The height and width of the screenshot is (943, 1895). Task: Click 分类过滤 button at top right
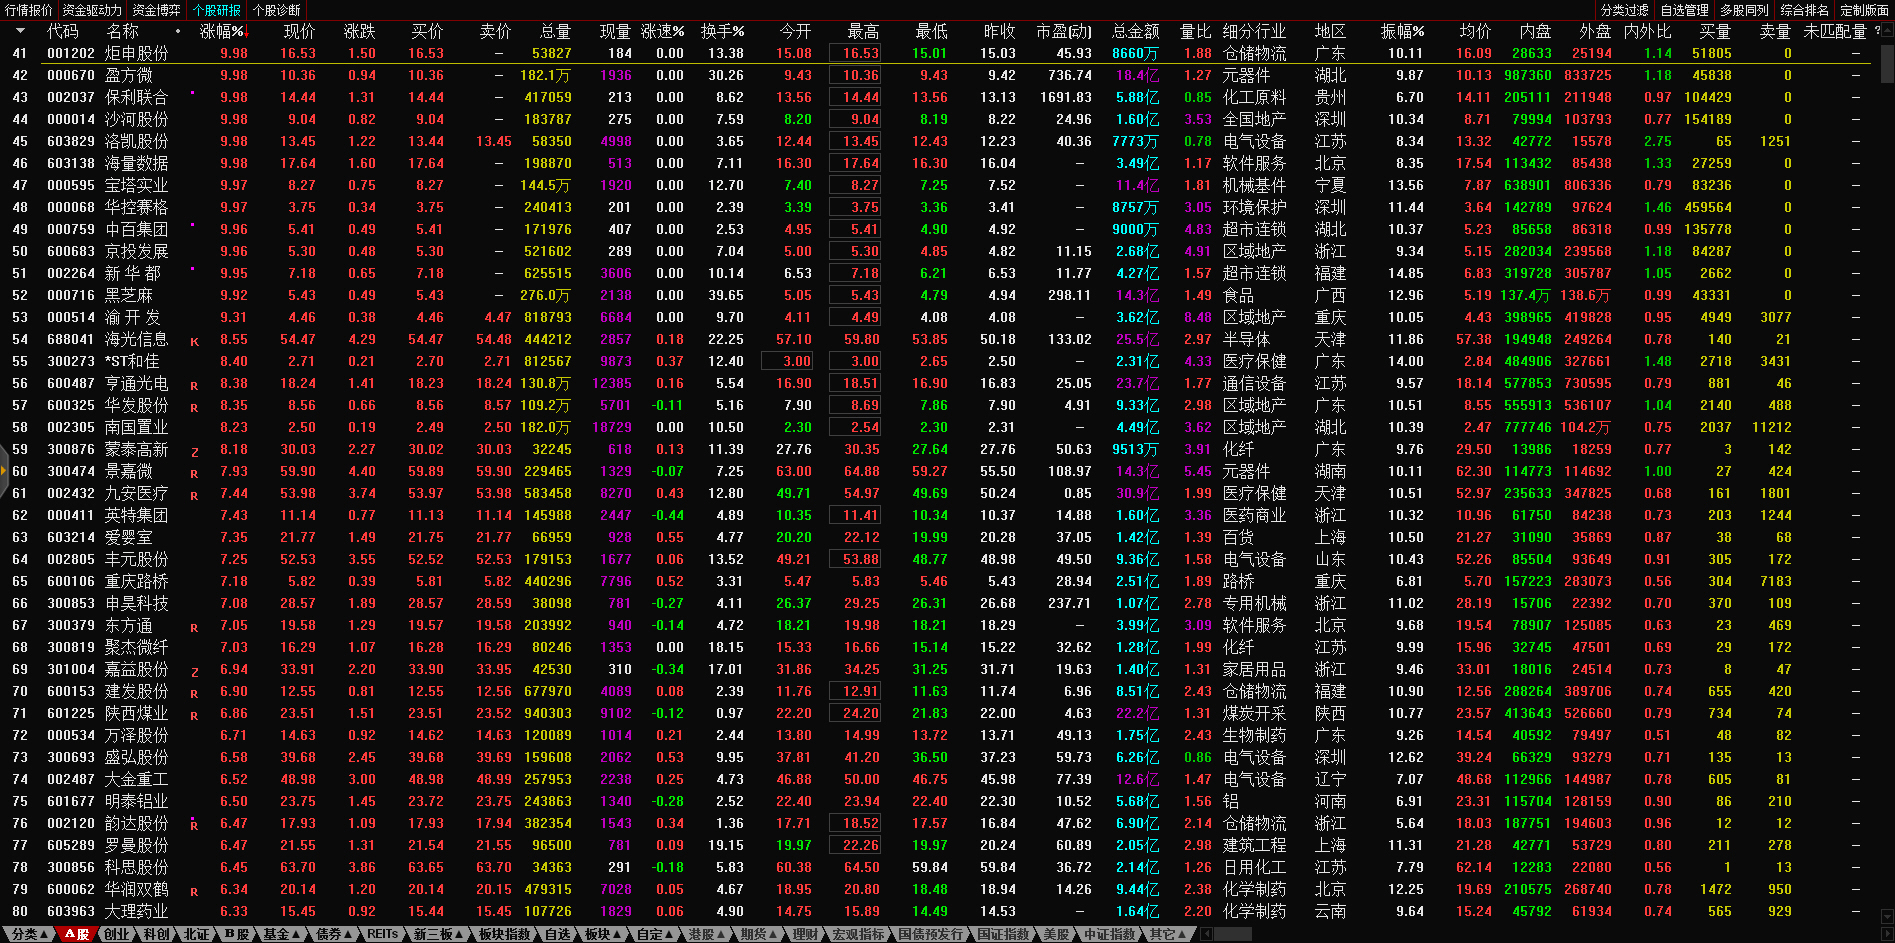1624,10
